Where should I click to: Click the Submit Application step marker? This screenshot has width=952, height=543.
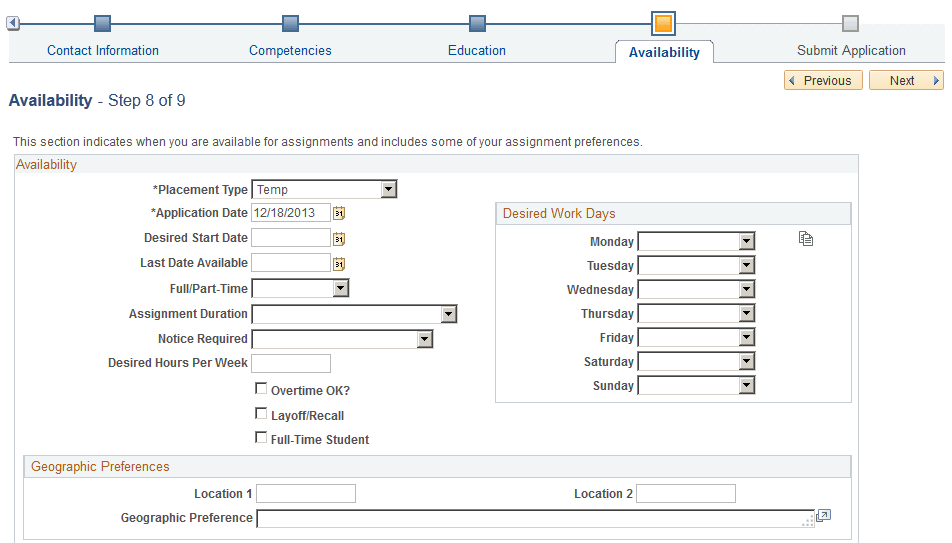pos(850,24)
